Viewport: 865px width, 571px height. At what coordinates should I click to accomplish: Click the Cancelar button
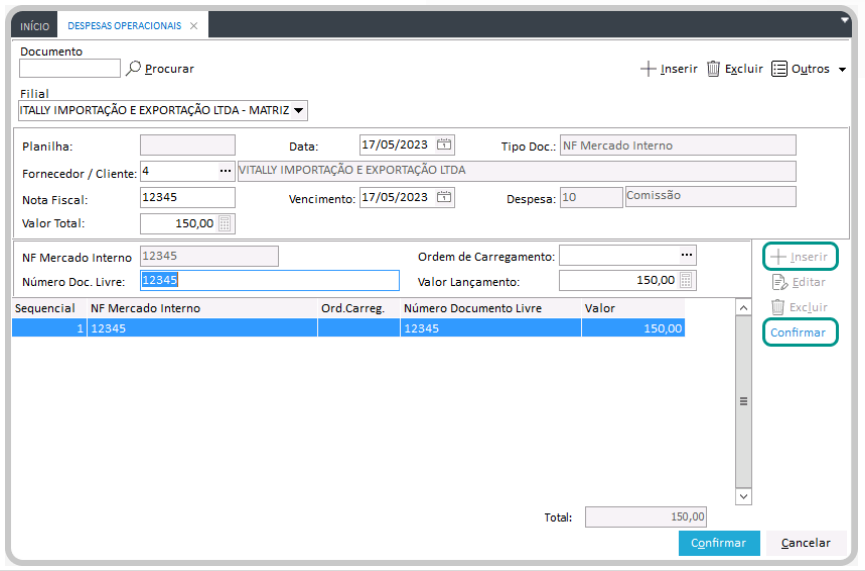pos(805,543)
